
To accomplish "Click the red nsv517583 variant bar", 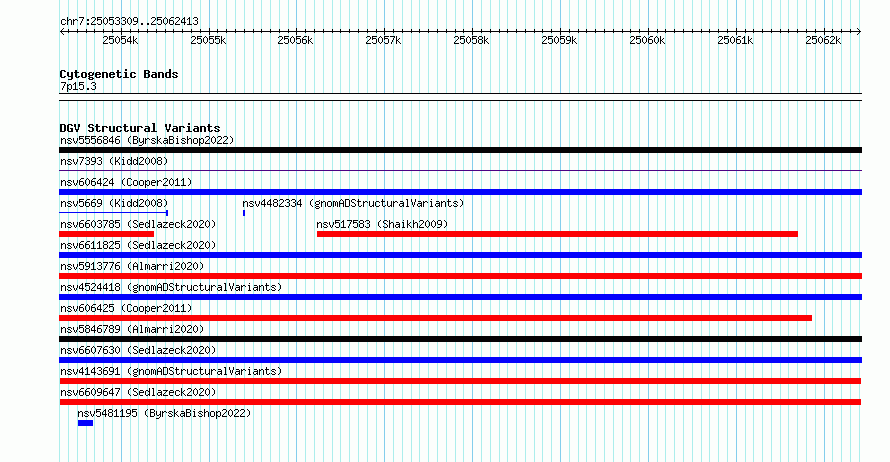I will coord(557,234).
